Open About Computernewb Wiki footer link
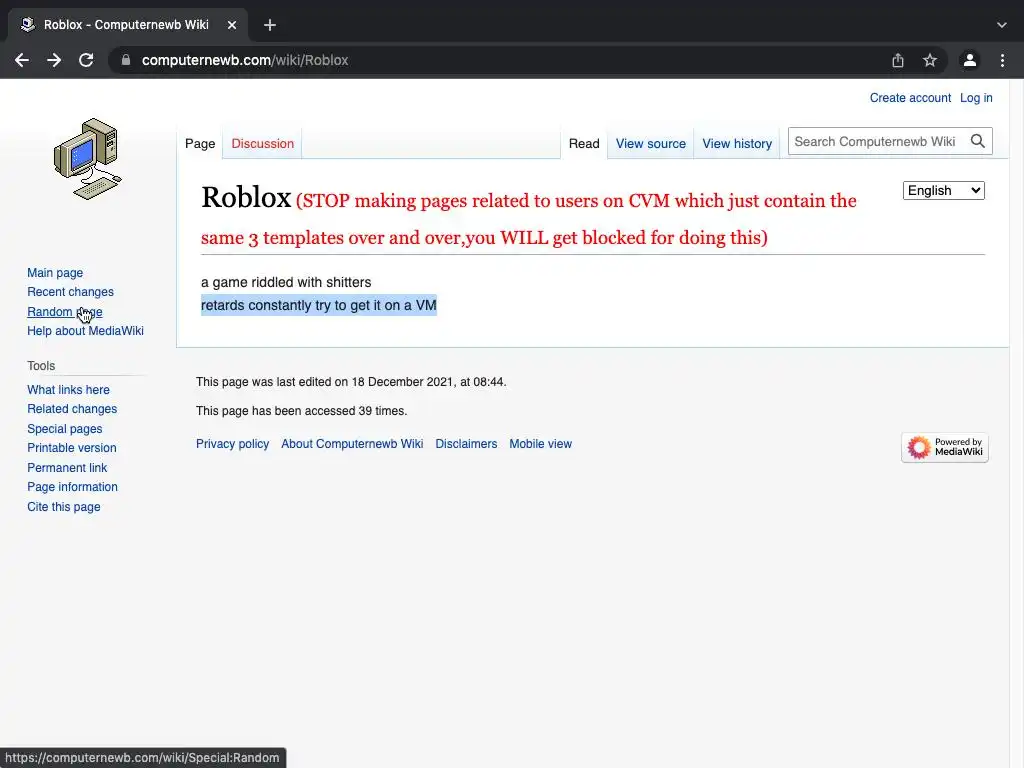The height and width of the screenshot is (768, 1024). pos(352,444)
